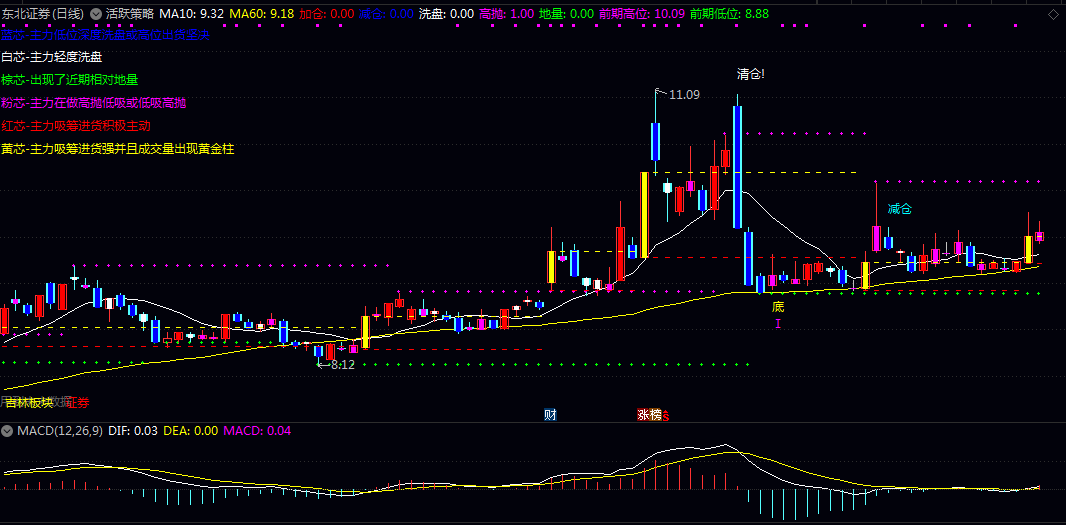Click the 减仓 signal label
This screenshot has width=1066, height=525.
tap(899, 209)
